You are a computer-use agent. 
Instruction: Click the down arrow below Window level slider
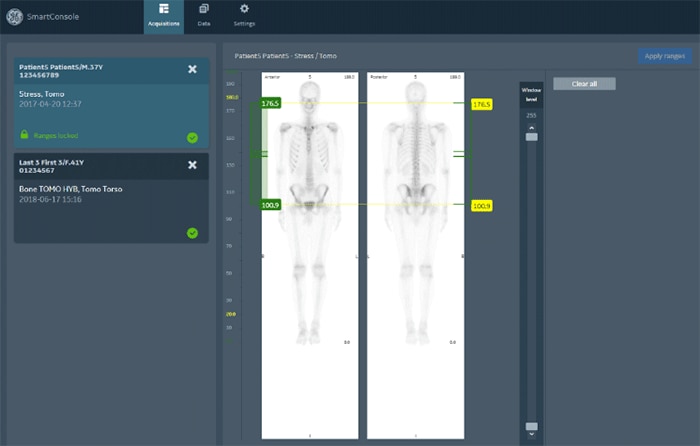(531, 435)
